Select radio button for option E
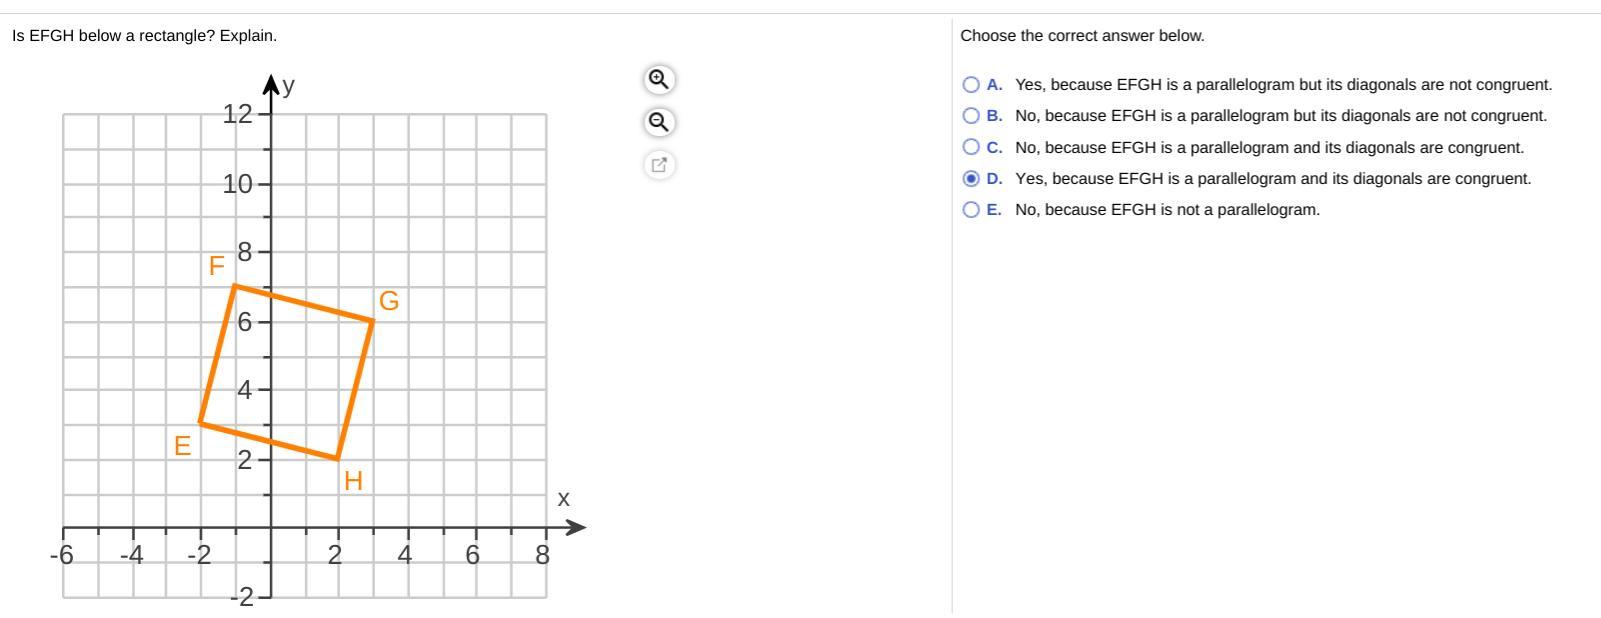The height and width of the screenshot is (618, 1601). point(971,210)
